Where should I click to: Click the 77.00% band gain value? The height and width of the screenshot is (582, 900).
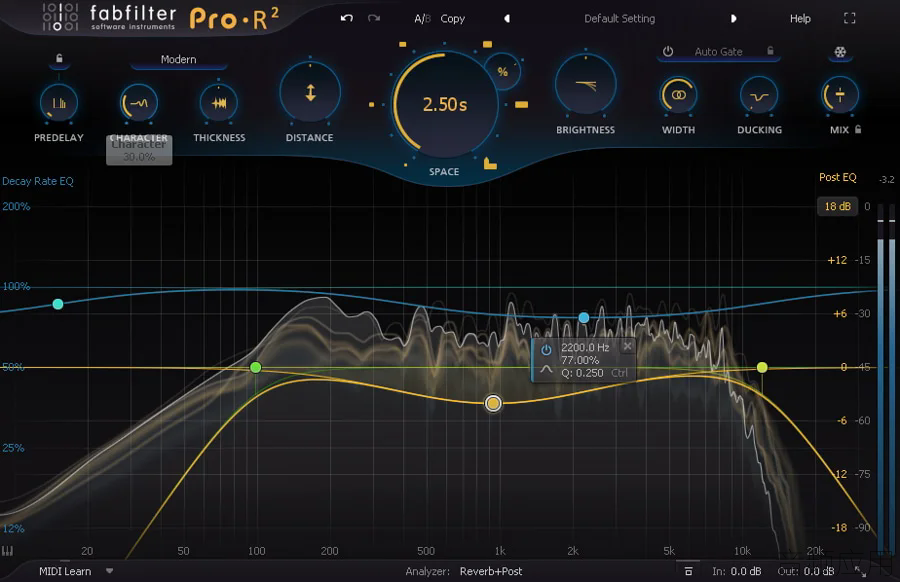580,360
